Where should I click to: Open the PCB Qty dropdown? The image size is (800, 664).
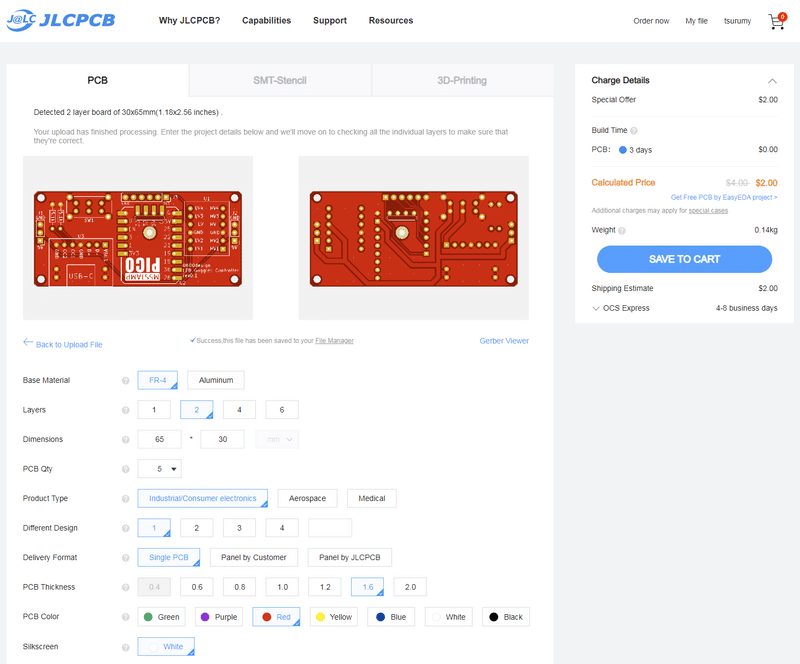(160, 469)
